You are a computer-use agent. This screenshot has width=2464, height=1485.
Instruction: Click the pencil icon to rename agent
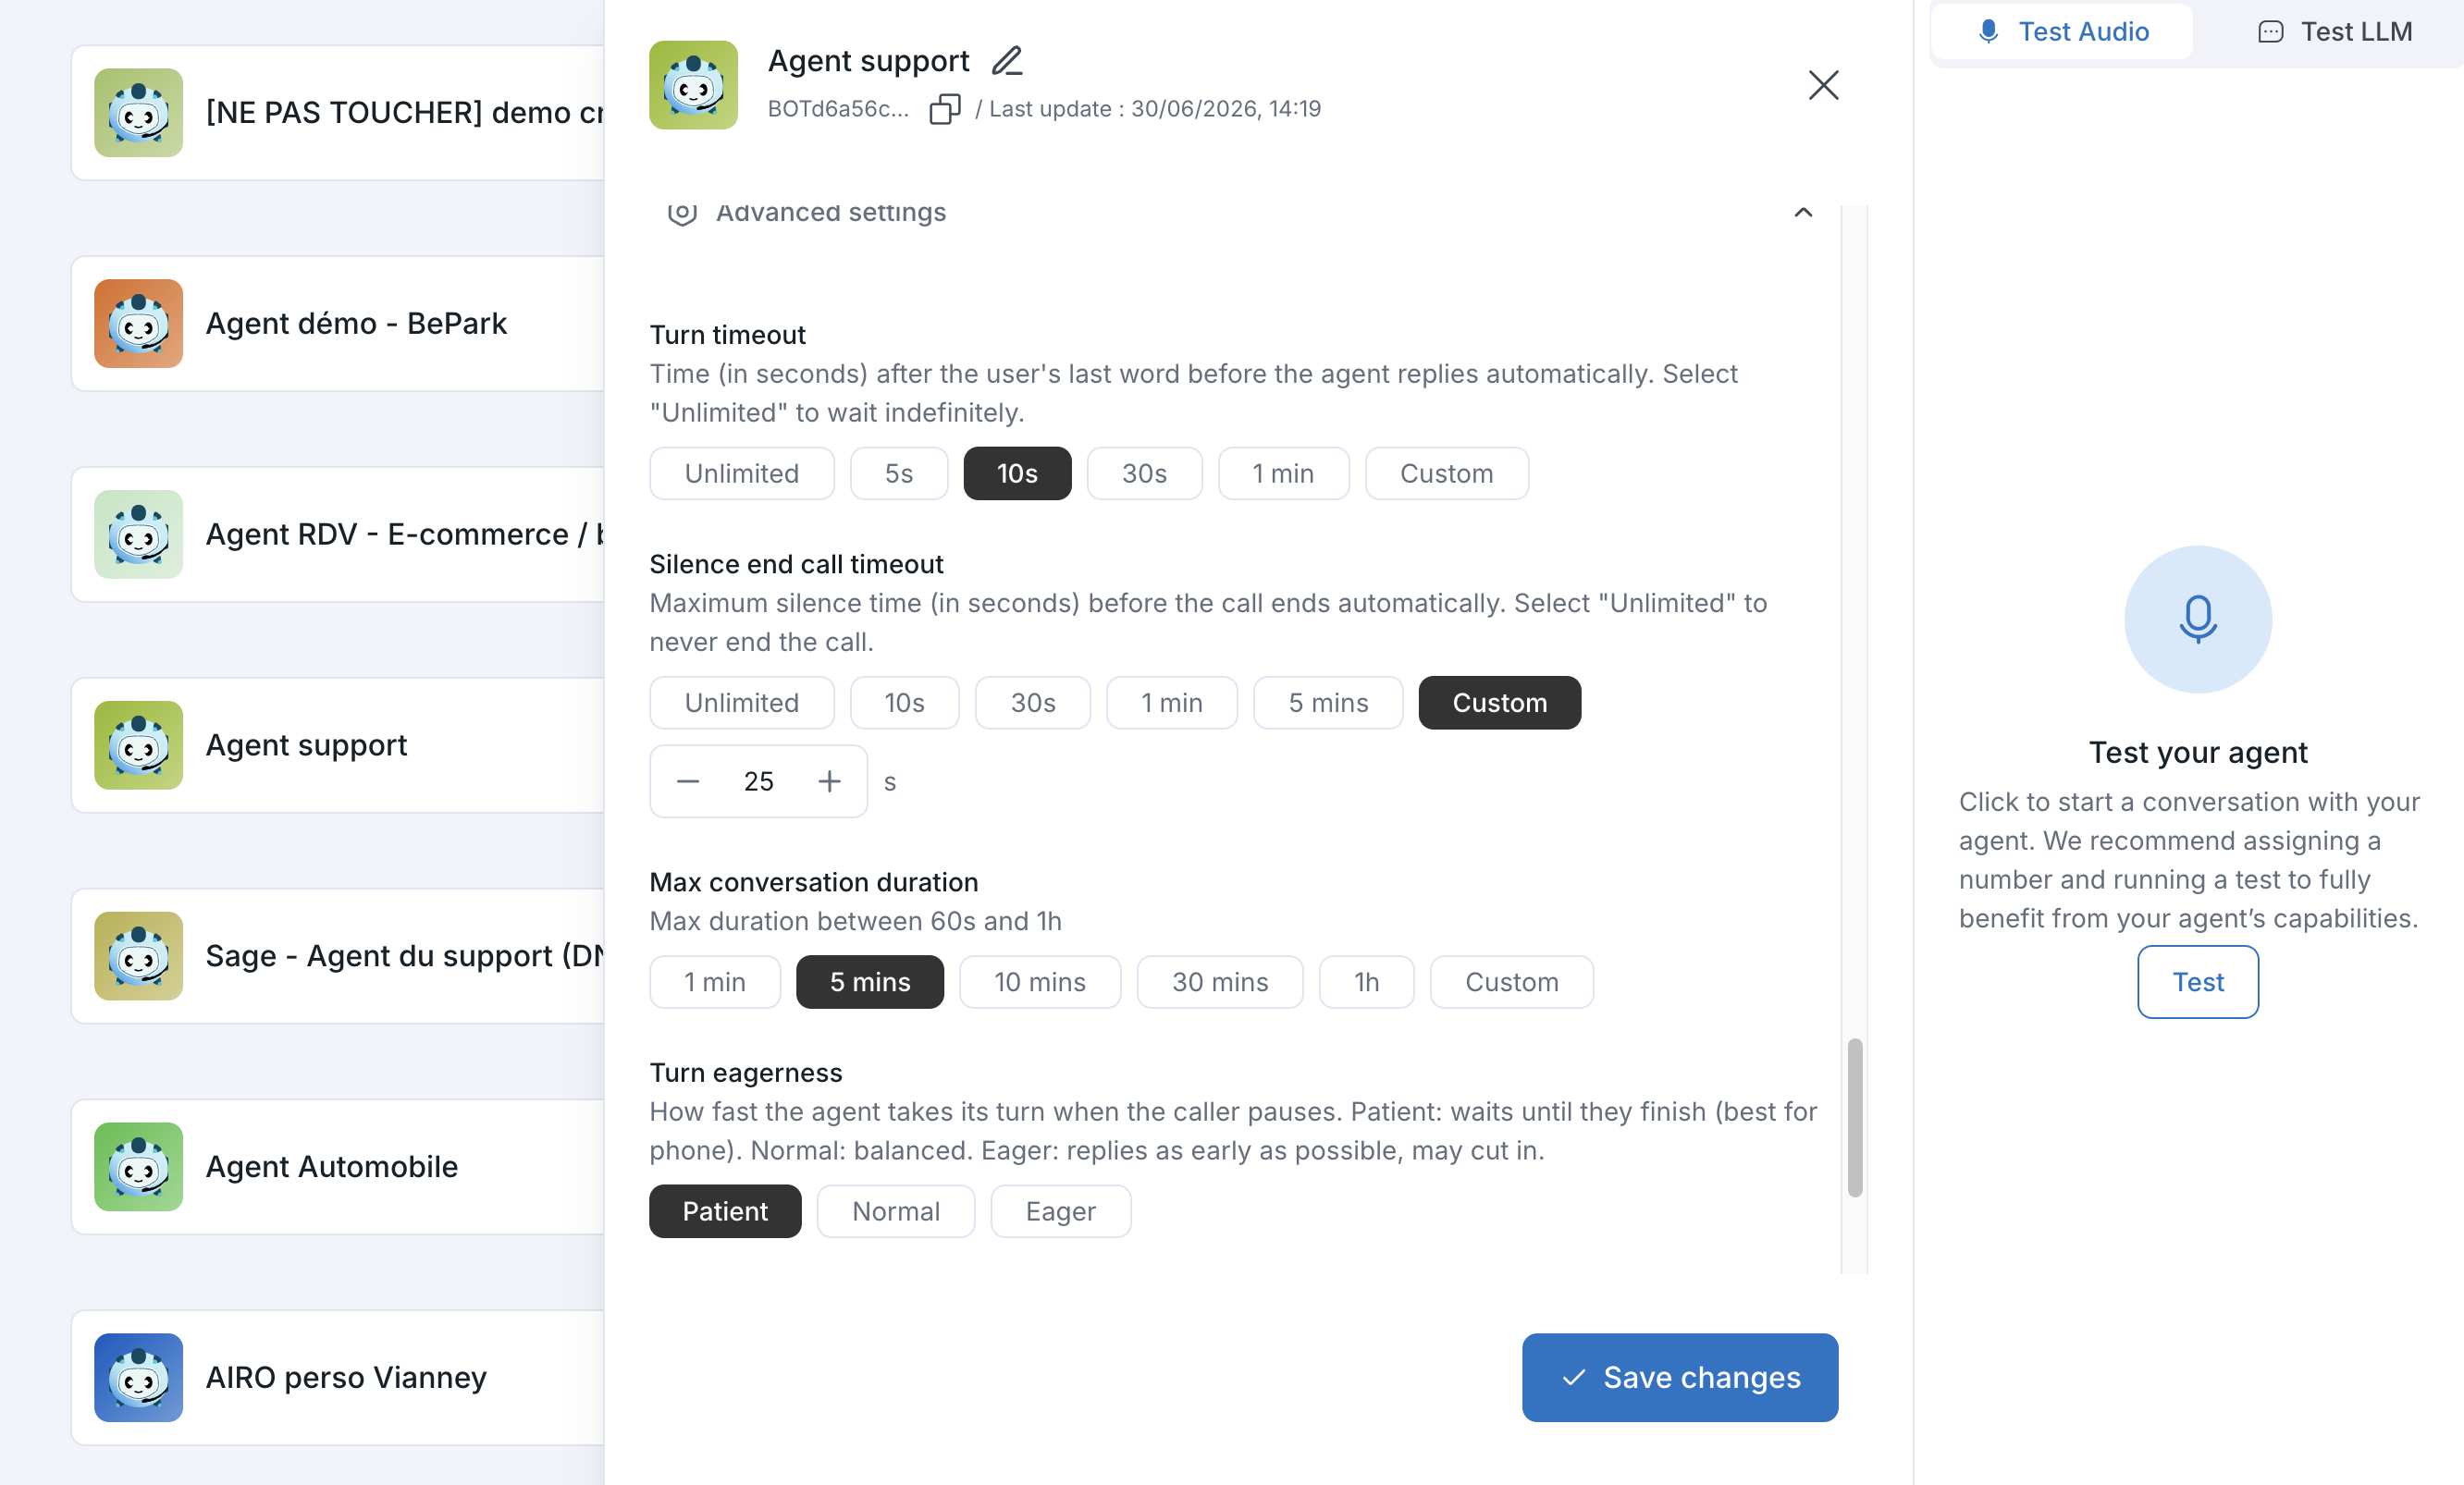(x=1007, y=61)
